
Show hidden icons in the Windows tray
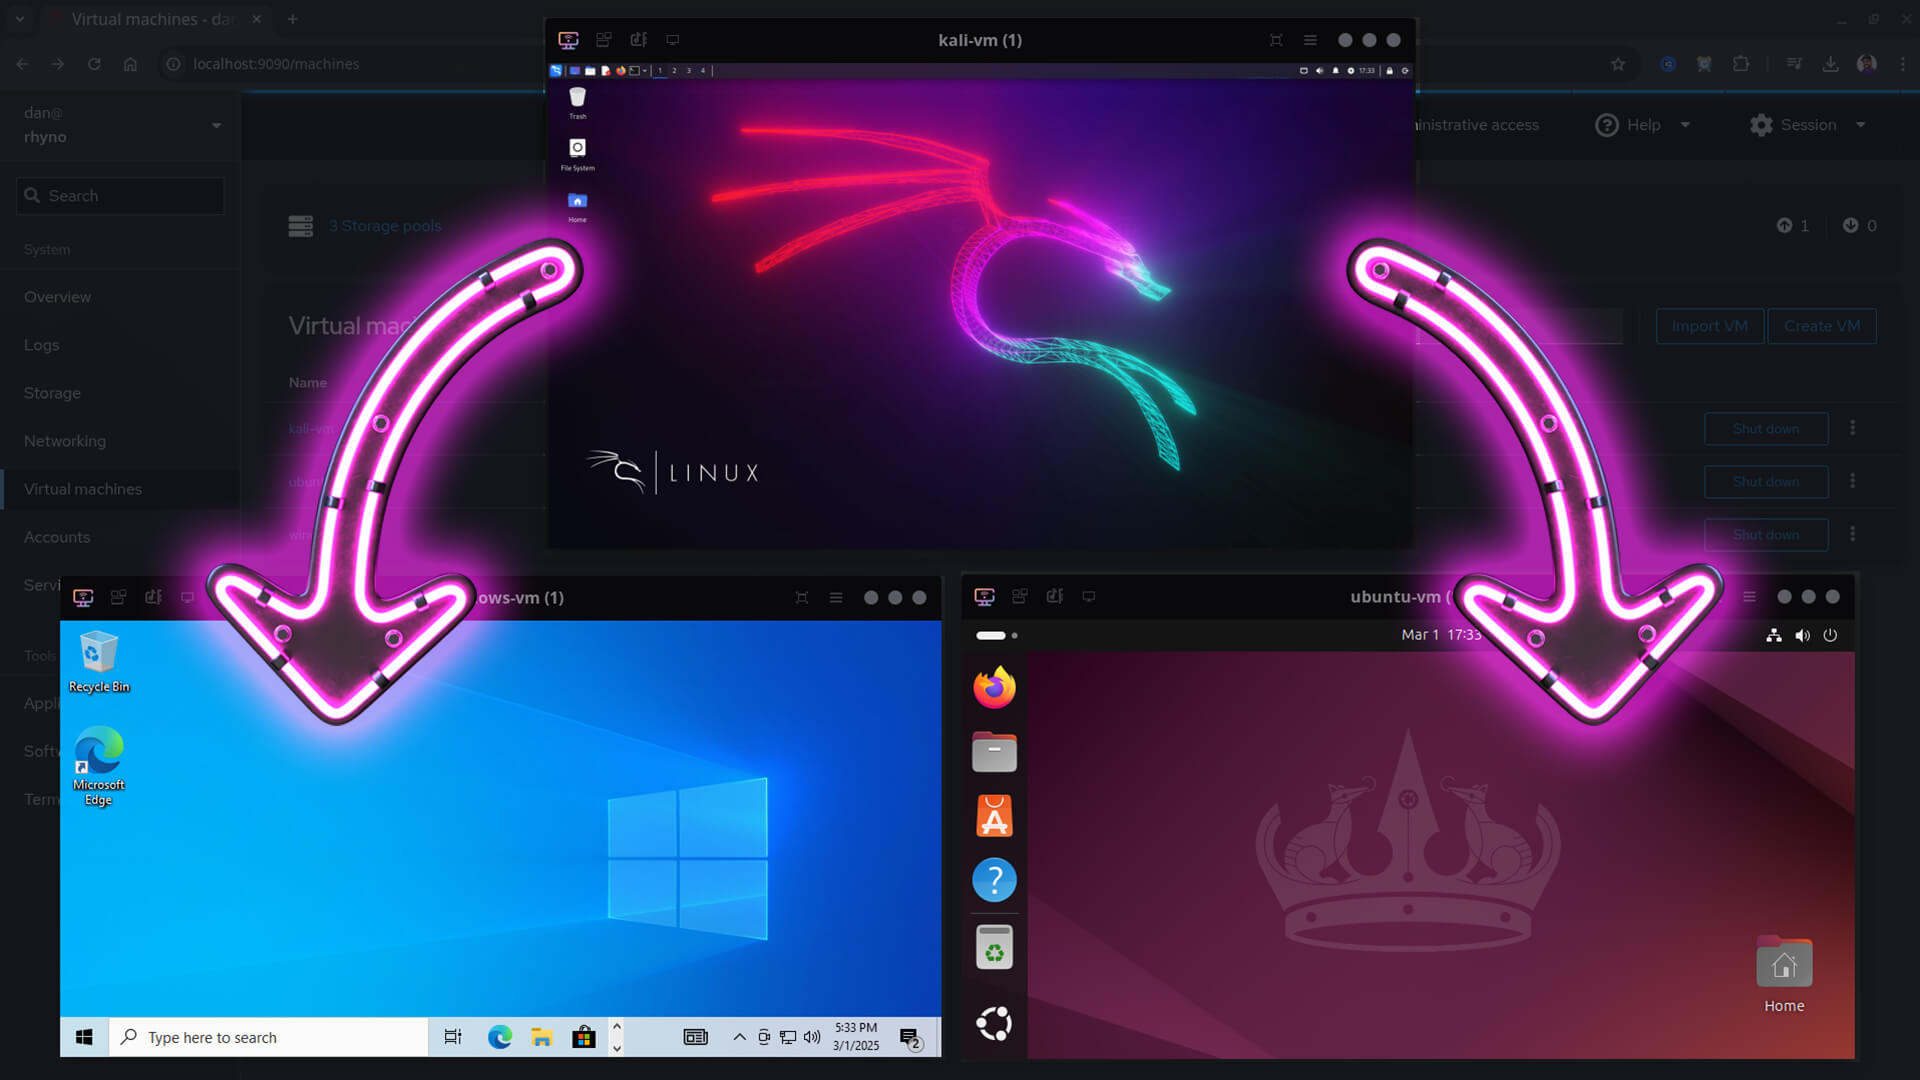tap(740, 1037)
